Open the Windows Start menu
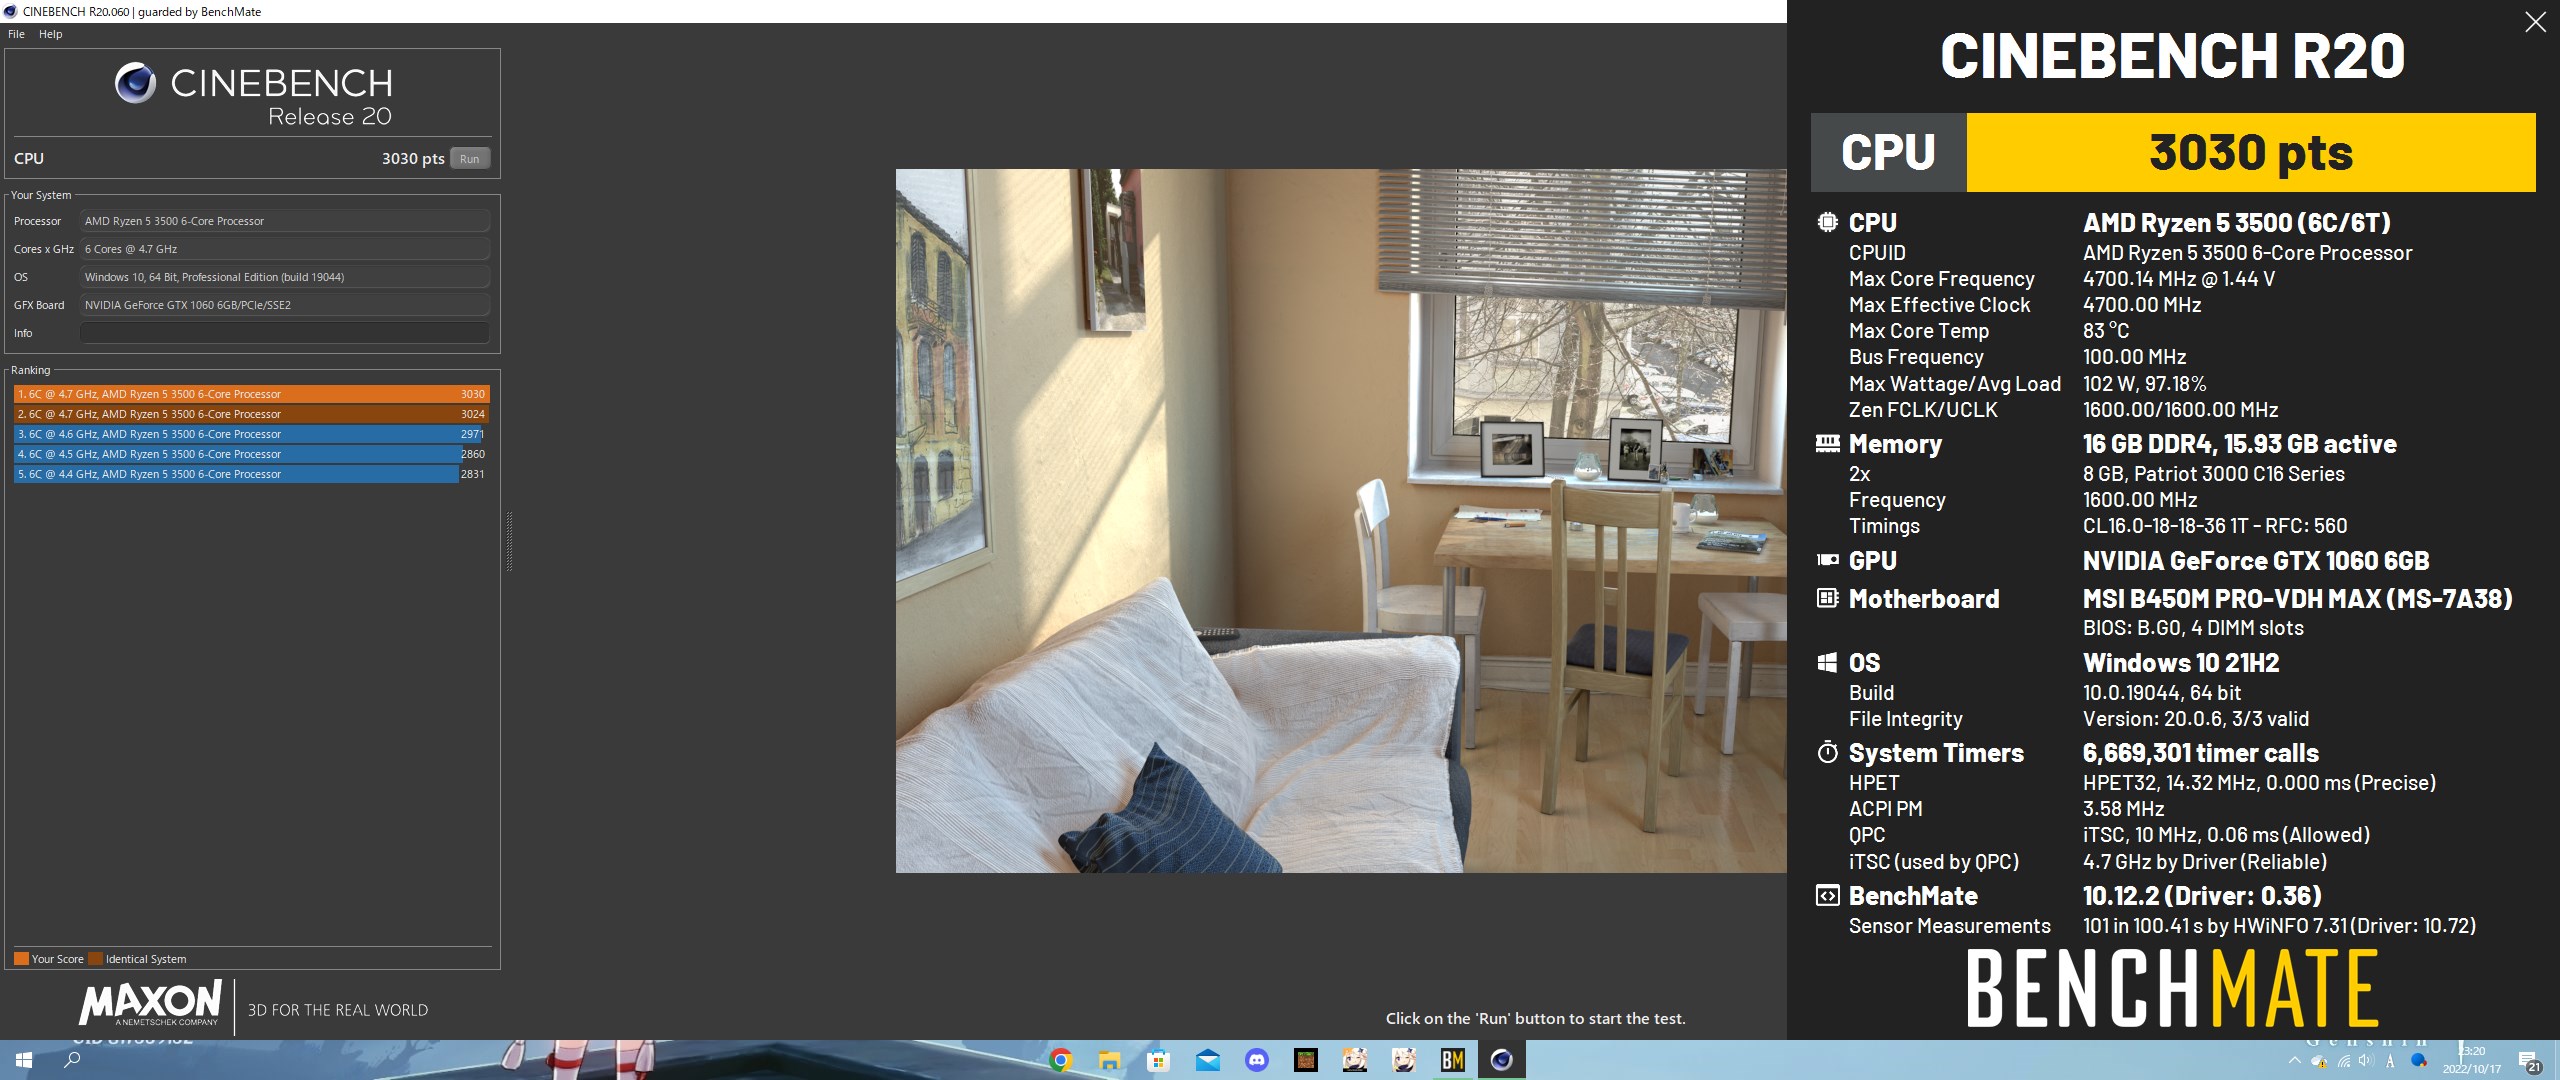This screenshot has width=2560, height=1080. tap(24, 1060)
